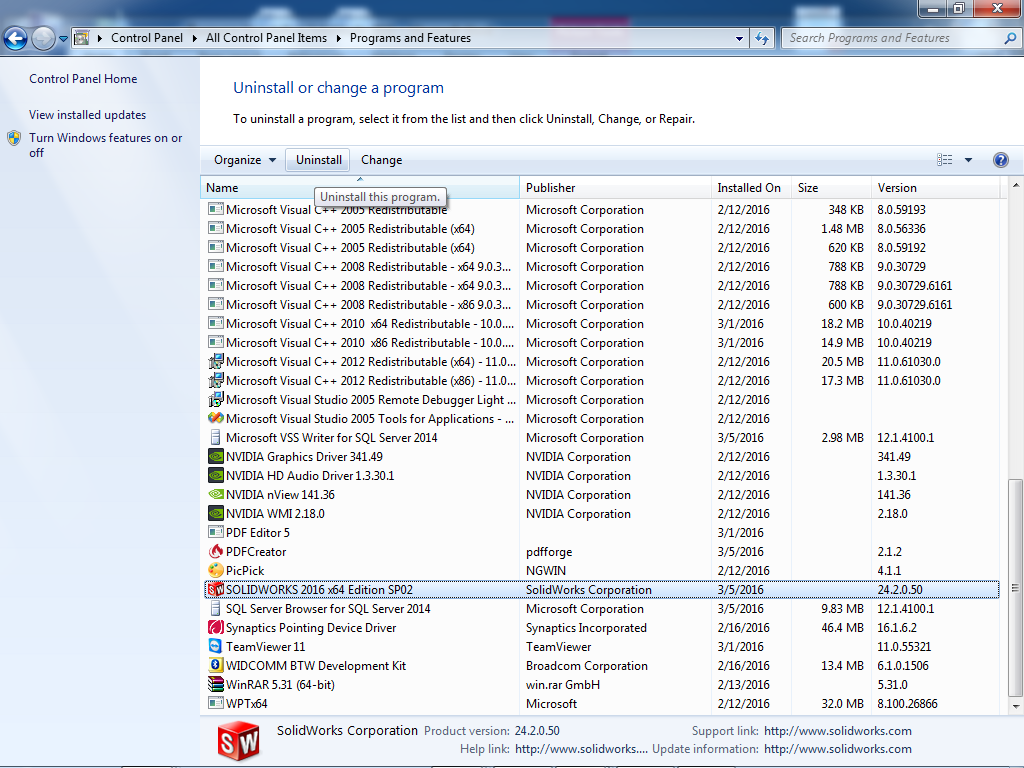
Task: Open Control Panel Home link
Action: point(83,79)
